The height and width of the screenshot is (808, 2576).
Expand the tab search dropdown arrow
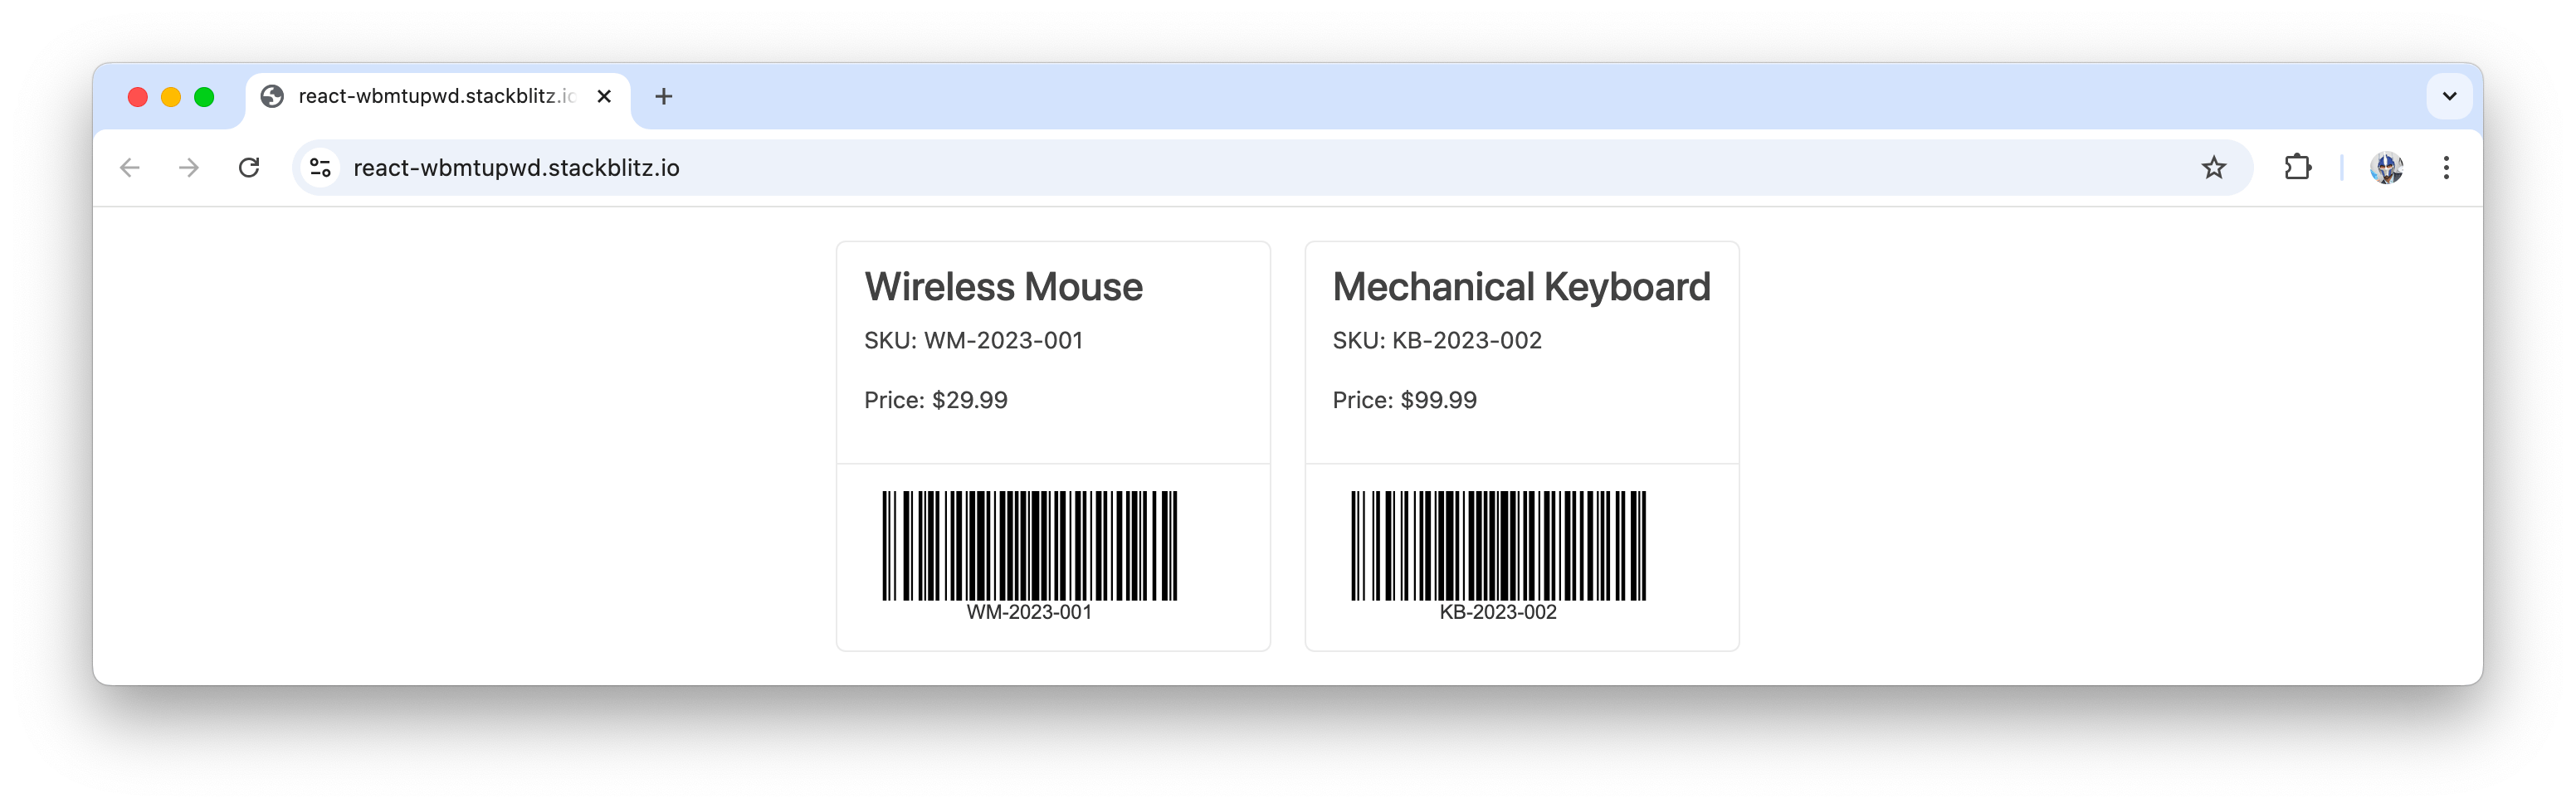(x=2449, y=97)
